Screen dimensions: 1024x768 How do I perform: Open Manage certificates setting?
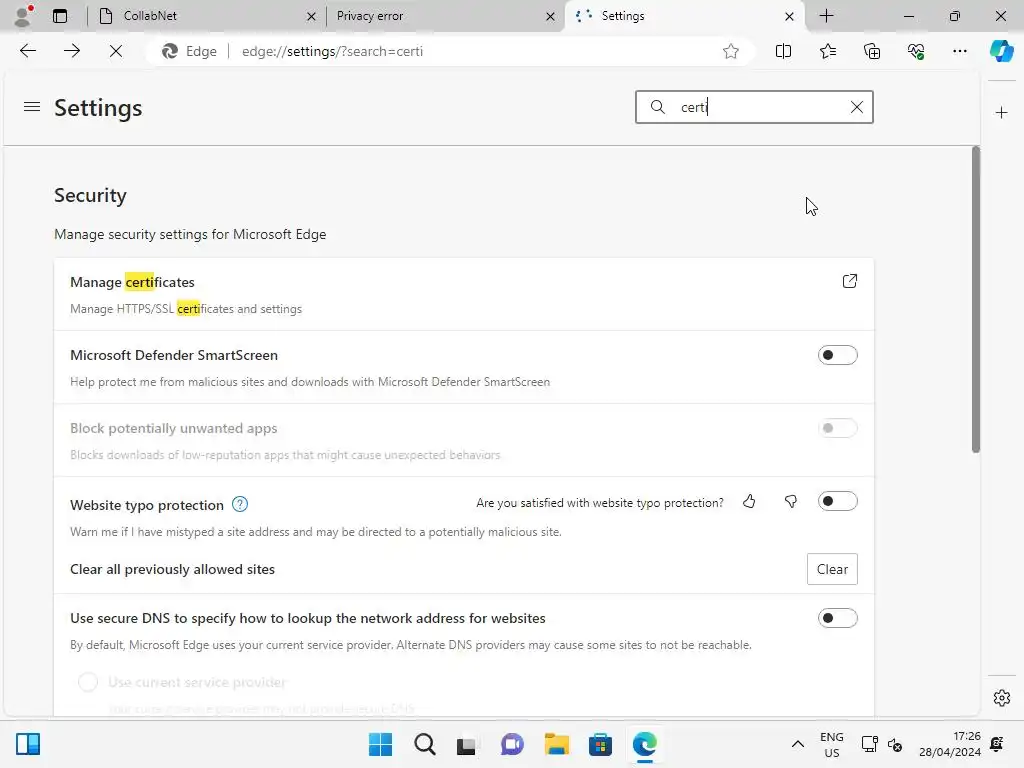coord(464,295)
